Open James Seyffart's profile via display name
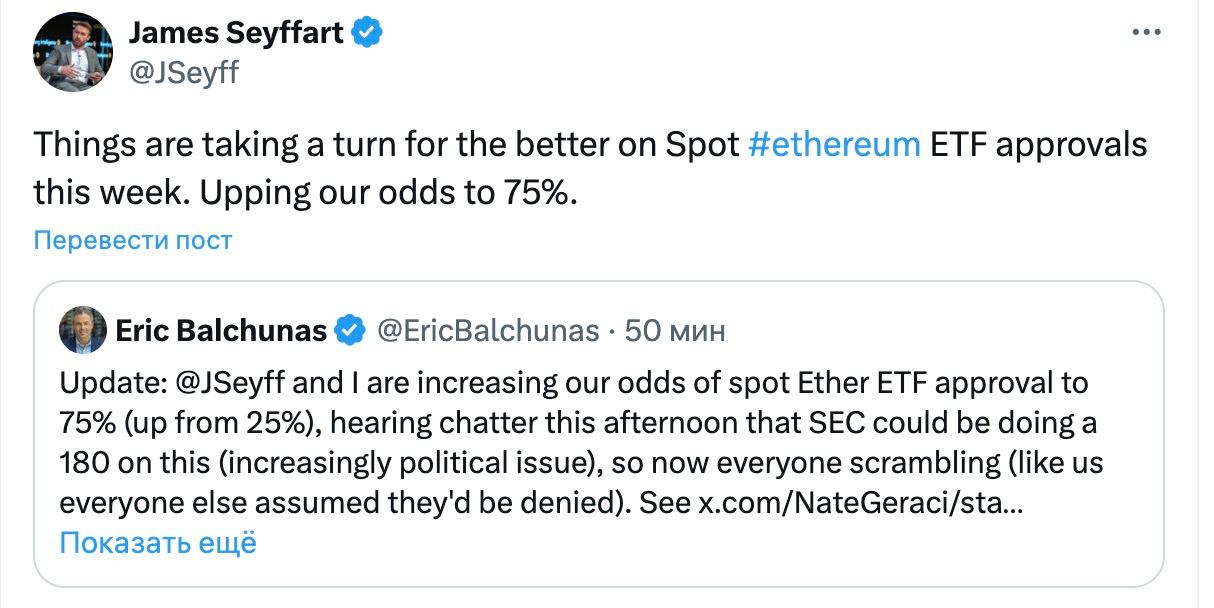1214x608 pixels. pyautogui.click(x=236, y=33)
